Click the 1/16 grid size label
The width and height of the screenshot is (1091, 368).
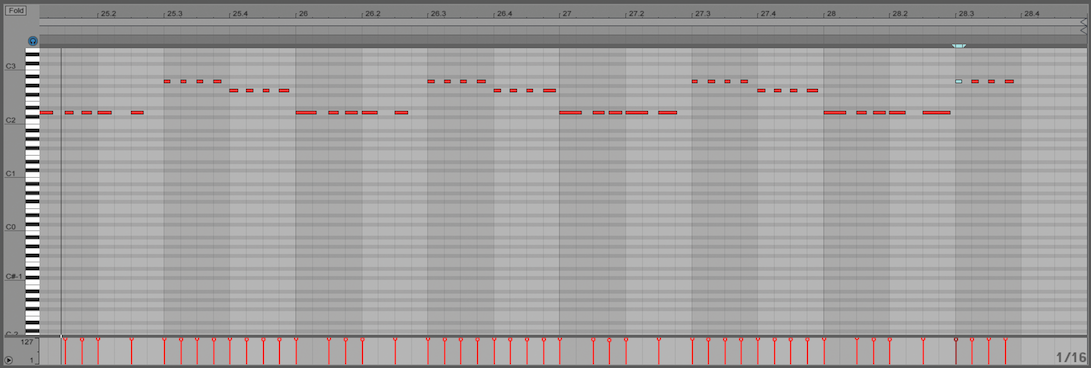click(1070, 358)
